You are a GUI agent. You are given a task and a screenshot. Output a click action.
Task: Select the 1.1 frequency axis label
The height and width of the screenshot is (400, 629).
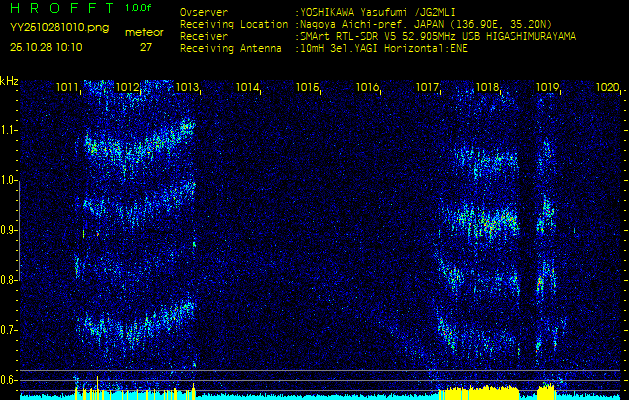(x=9, y=130)
